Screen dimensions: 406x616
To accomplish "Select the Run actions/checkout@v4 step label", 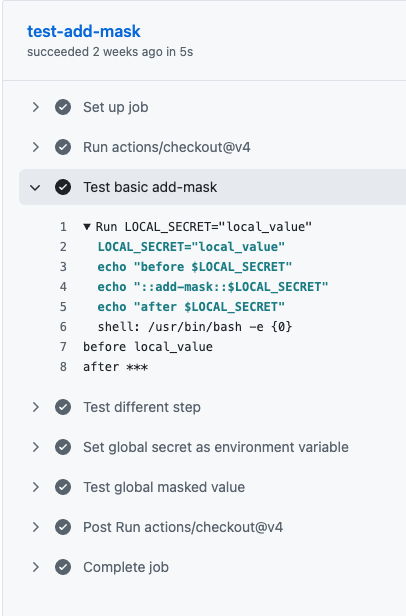I will point(167,147).
